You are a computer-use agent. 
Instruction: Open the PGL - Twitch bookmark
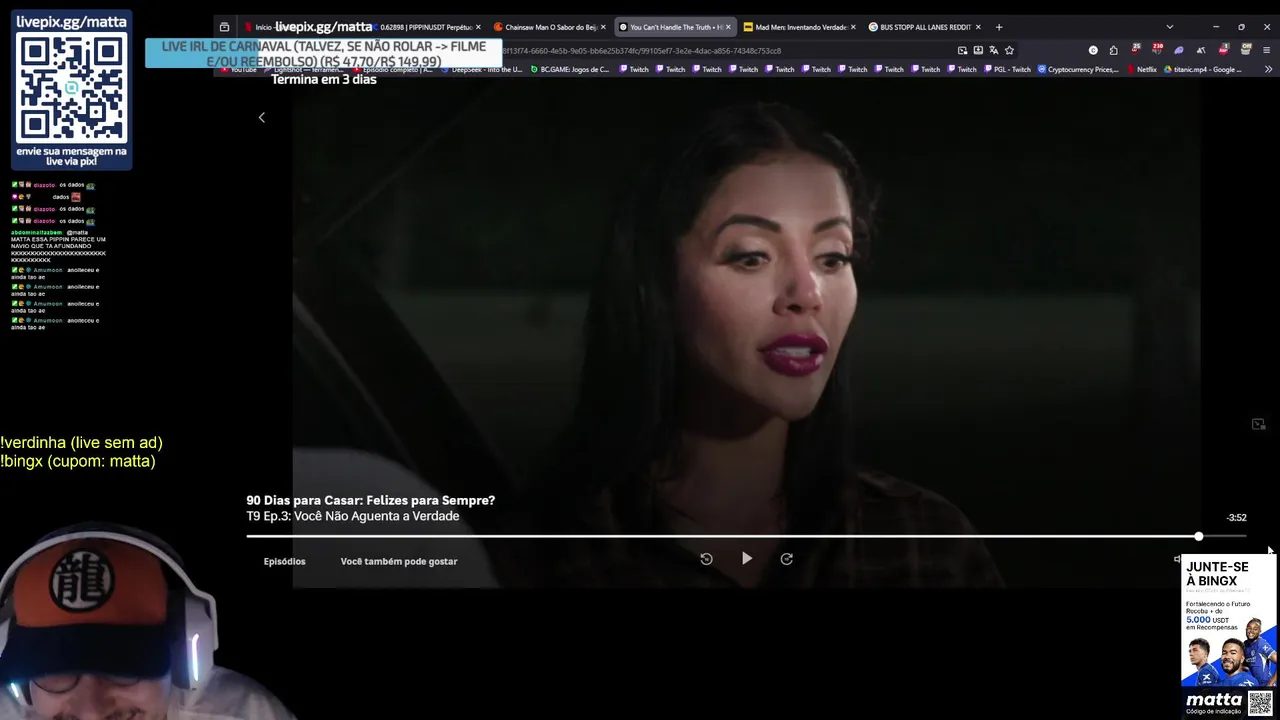[1008, 69]
